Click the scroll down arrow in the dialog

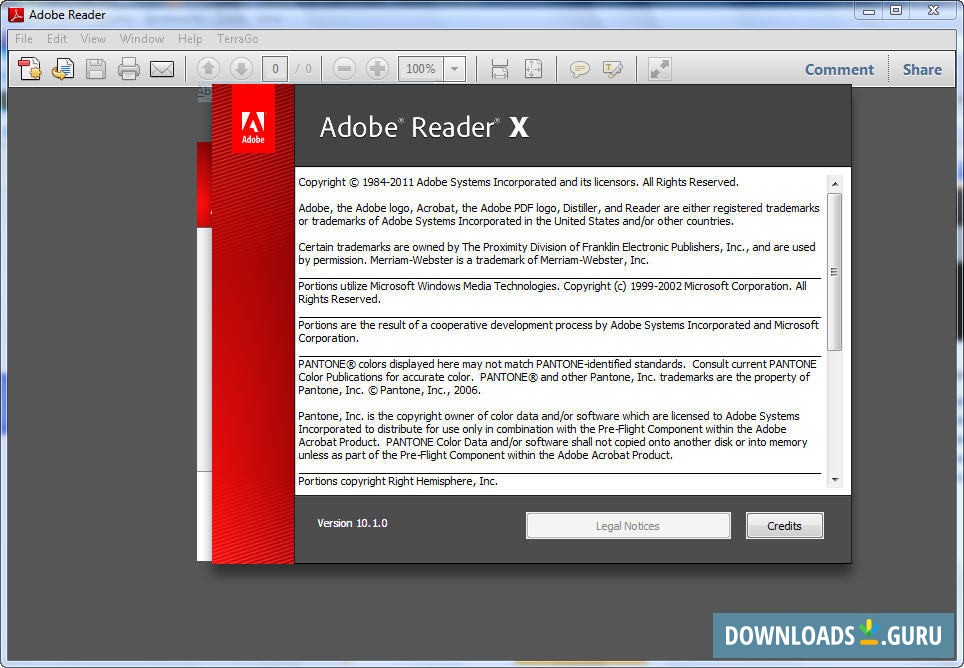tap(834, 479)
